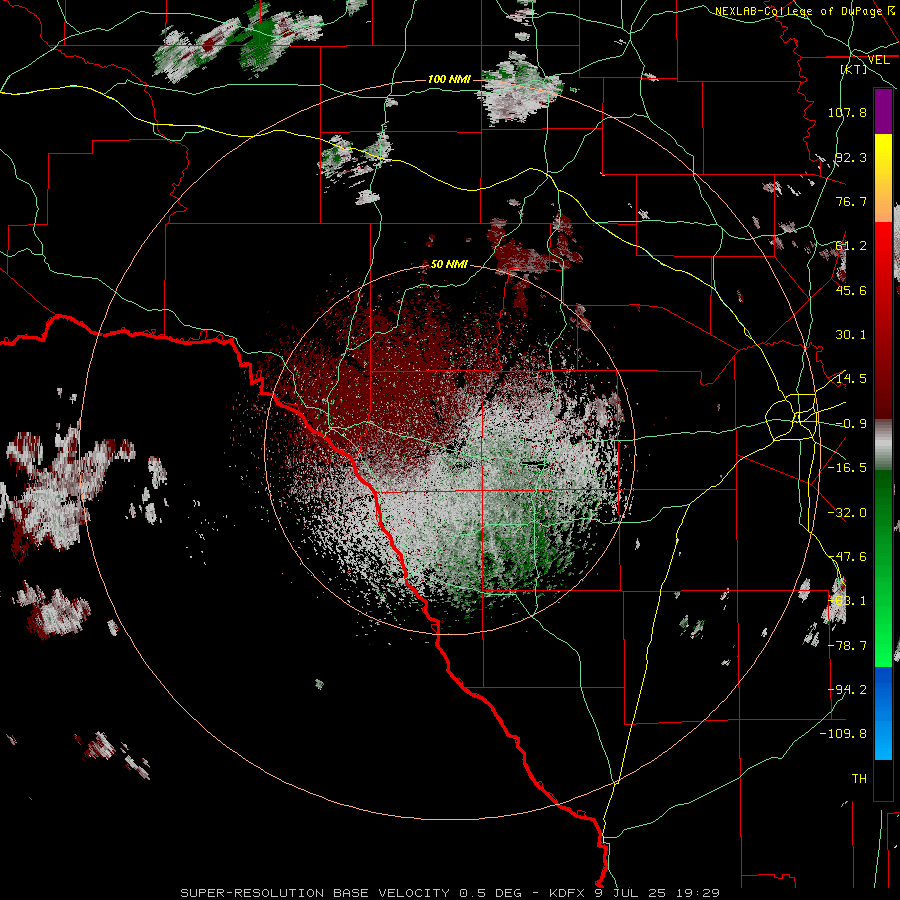The image size is (900, 900).
Task: Click the "NEXLAB-College of DuPage" credit text
Action: 798,11
